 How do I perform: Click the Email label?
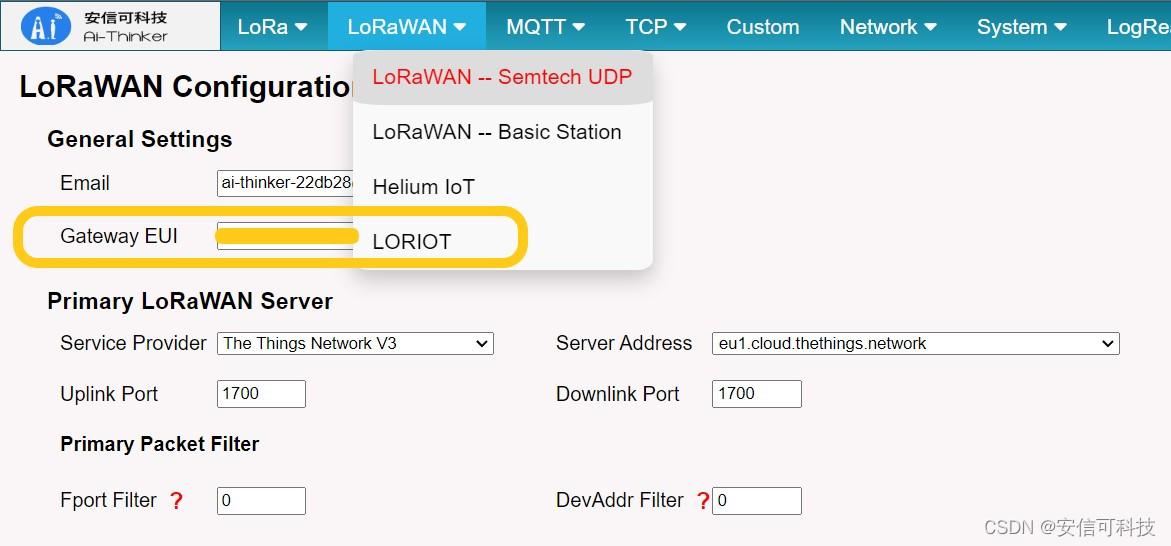85,183
